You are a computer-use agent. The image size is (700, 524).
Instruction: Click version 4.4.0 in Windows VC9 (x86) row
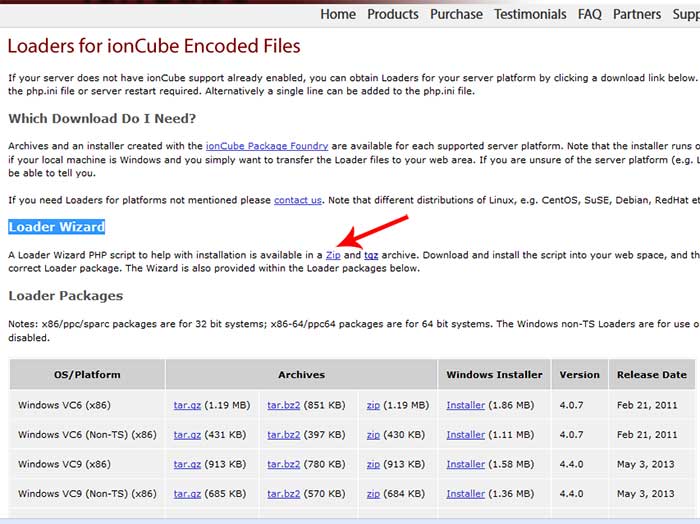tap(571, 464)
